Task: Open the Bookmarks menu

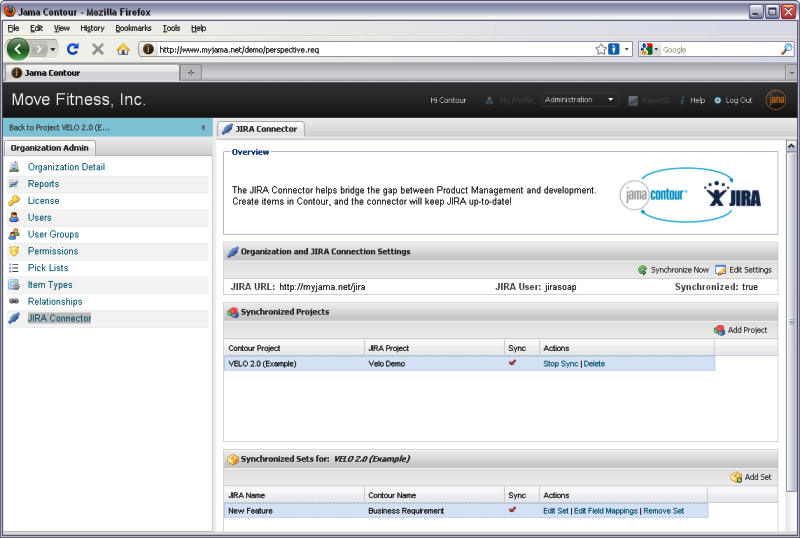Action: (133, 28)
